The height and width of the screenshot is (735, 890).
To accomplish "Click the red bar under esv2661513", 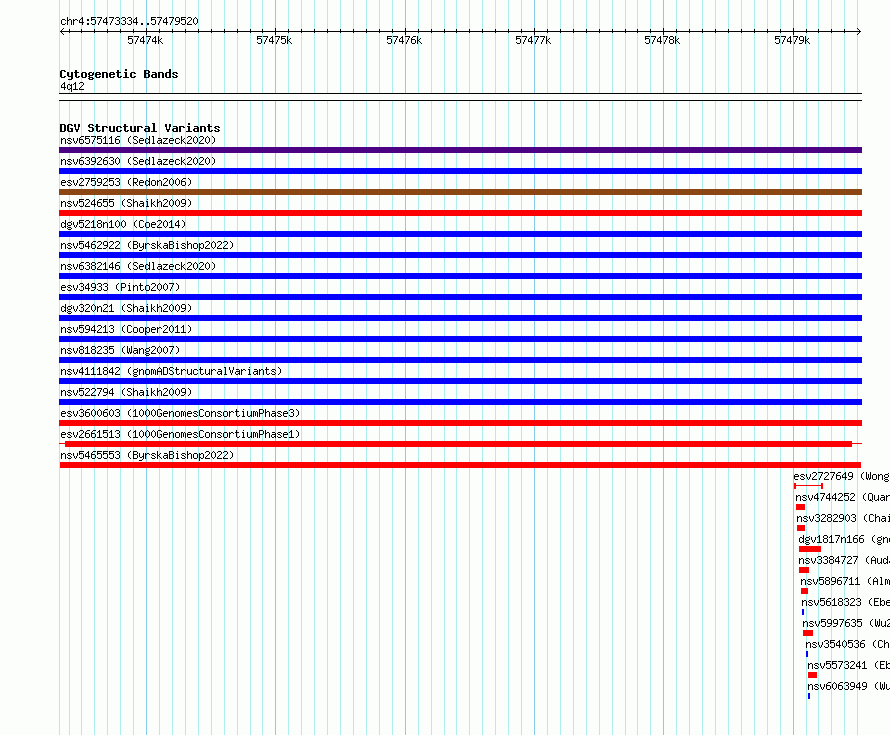I will (x=459, y=444).
